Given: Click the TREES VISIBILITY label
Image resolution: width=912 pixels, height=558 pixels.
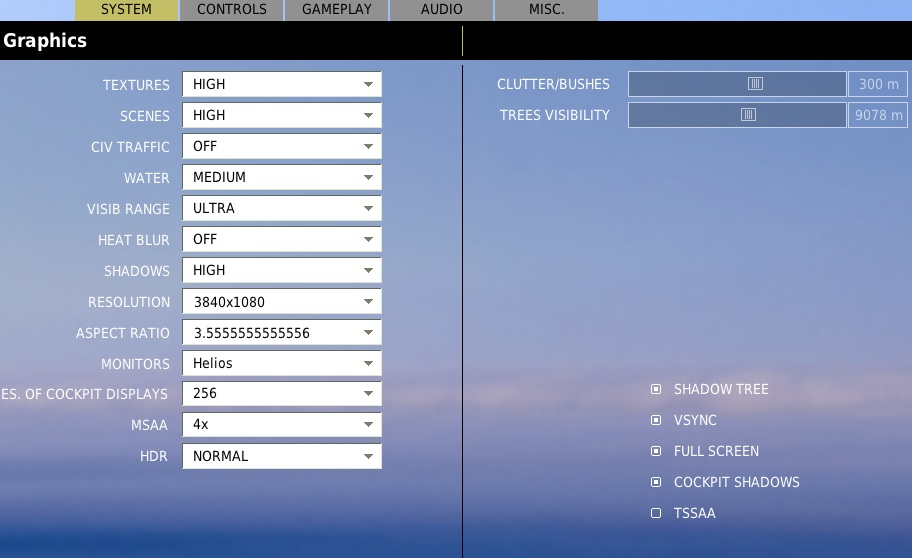Looking at the screenshot, I should coord(555,115).
